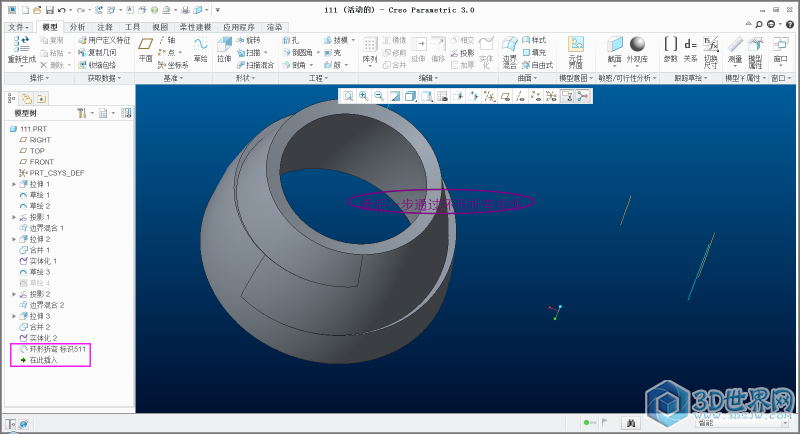This screenshot has height=434, width=800.
Task: Open the 柔性建模 ribbon tab
Action: 195,27
